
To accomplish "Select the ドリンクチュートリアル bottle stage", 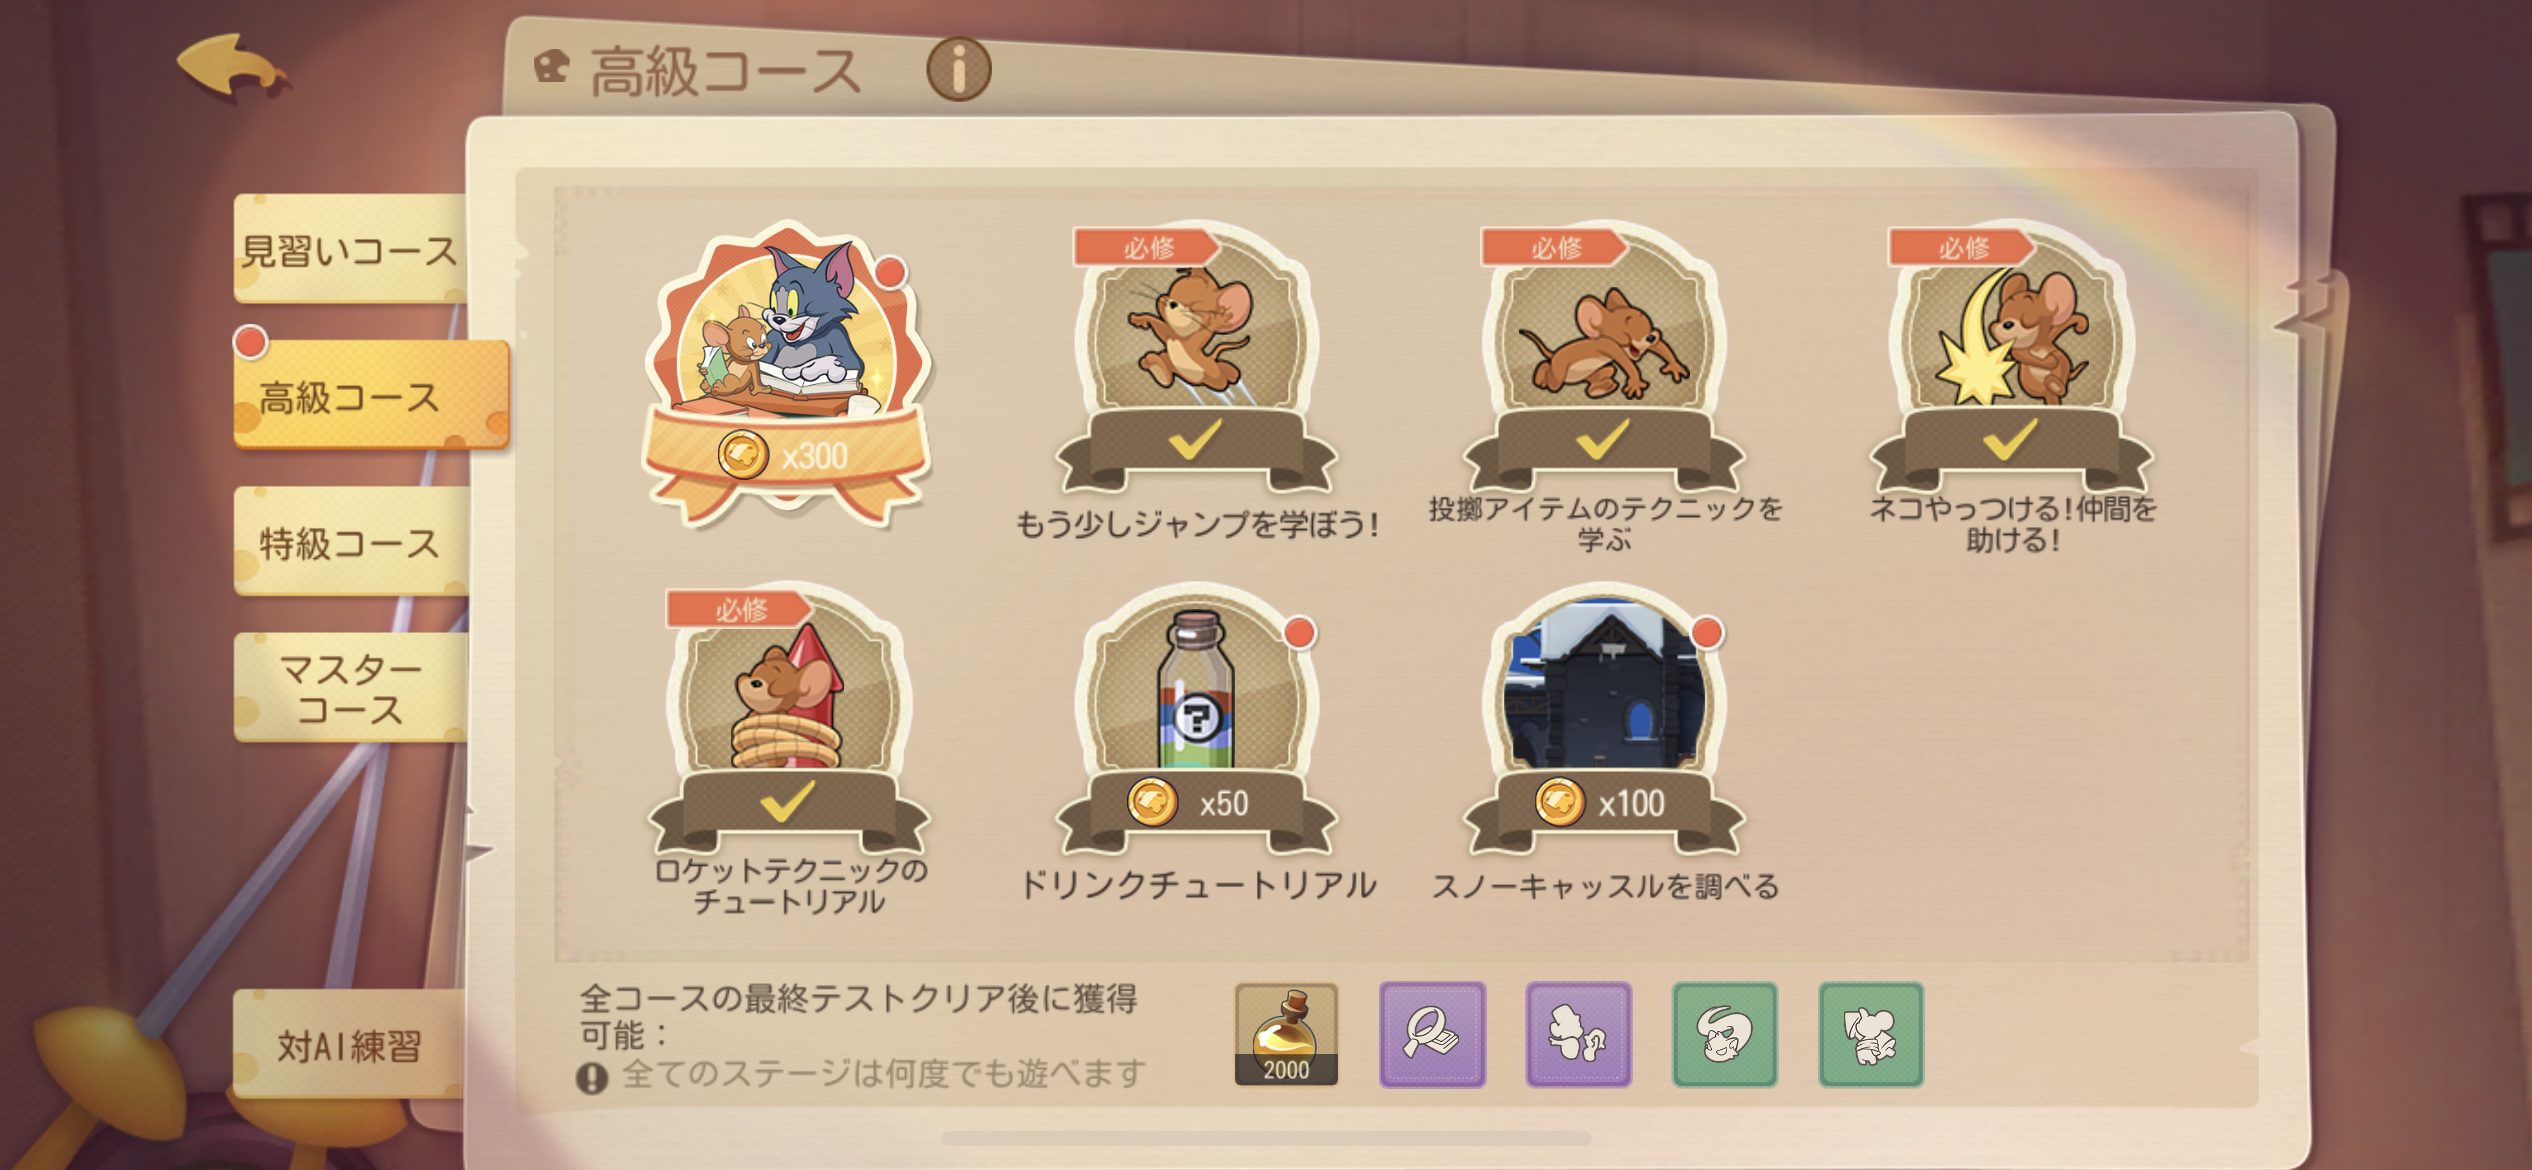I will (1197, 722).
